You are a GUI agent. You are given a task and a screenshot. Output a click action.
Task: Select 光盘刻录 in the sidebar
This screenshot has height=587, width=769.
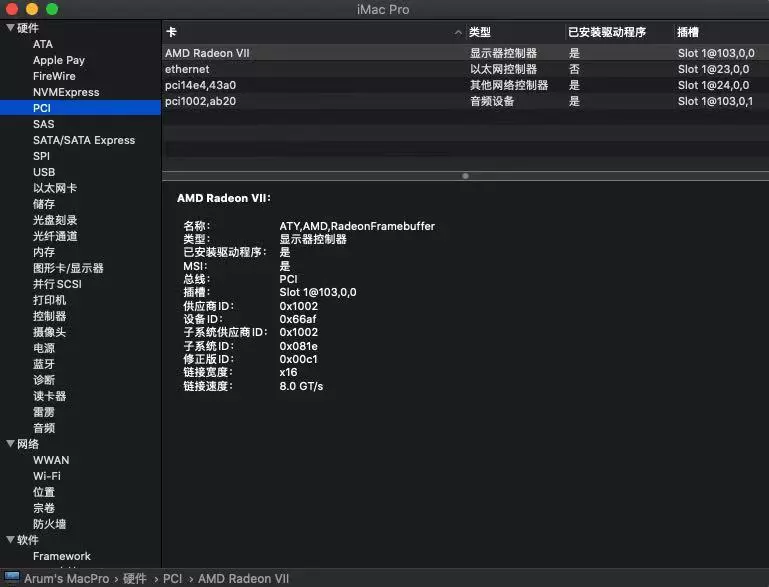click(54, 220)
